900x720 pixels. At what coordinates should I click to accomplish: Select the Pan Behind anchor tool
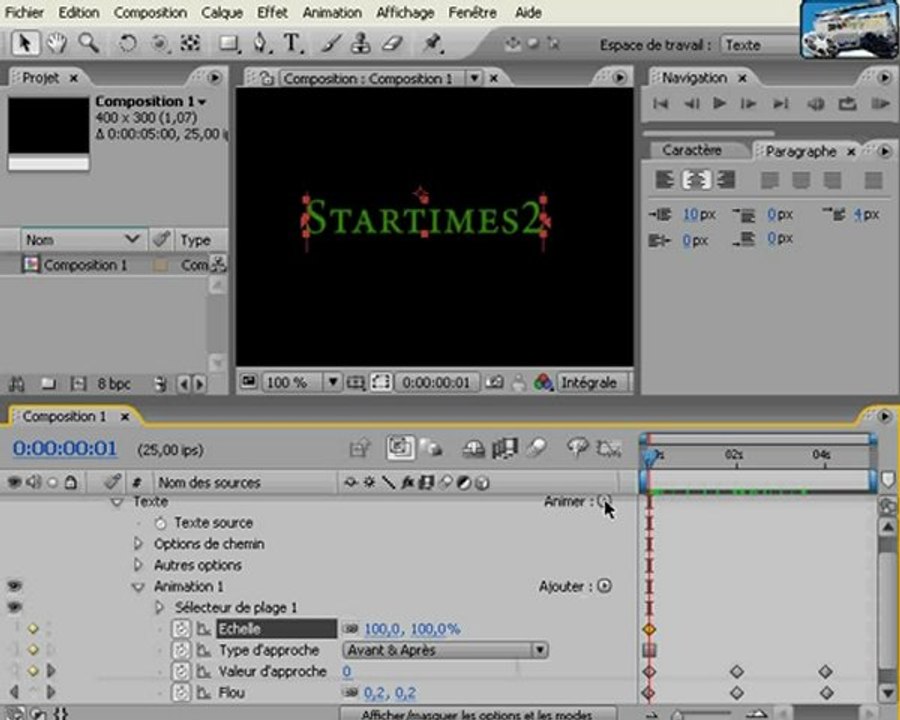click(159, 43)
